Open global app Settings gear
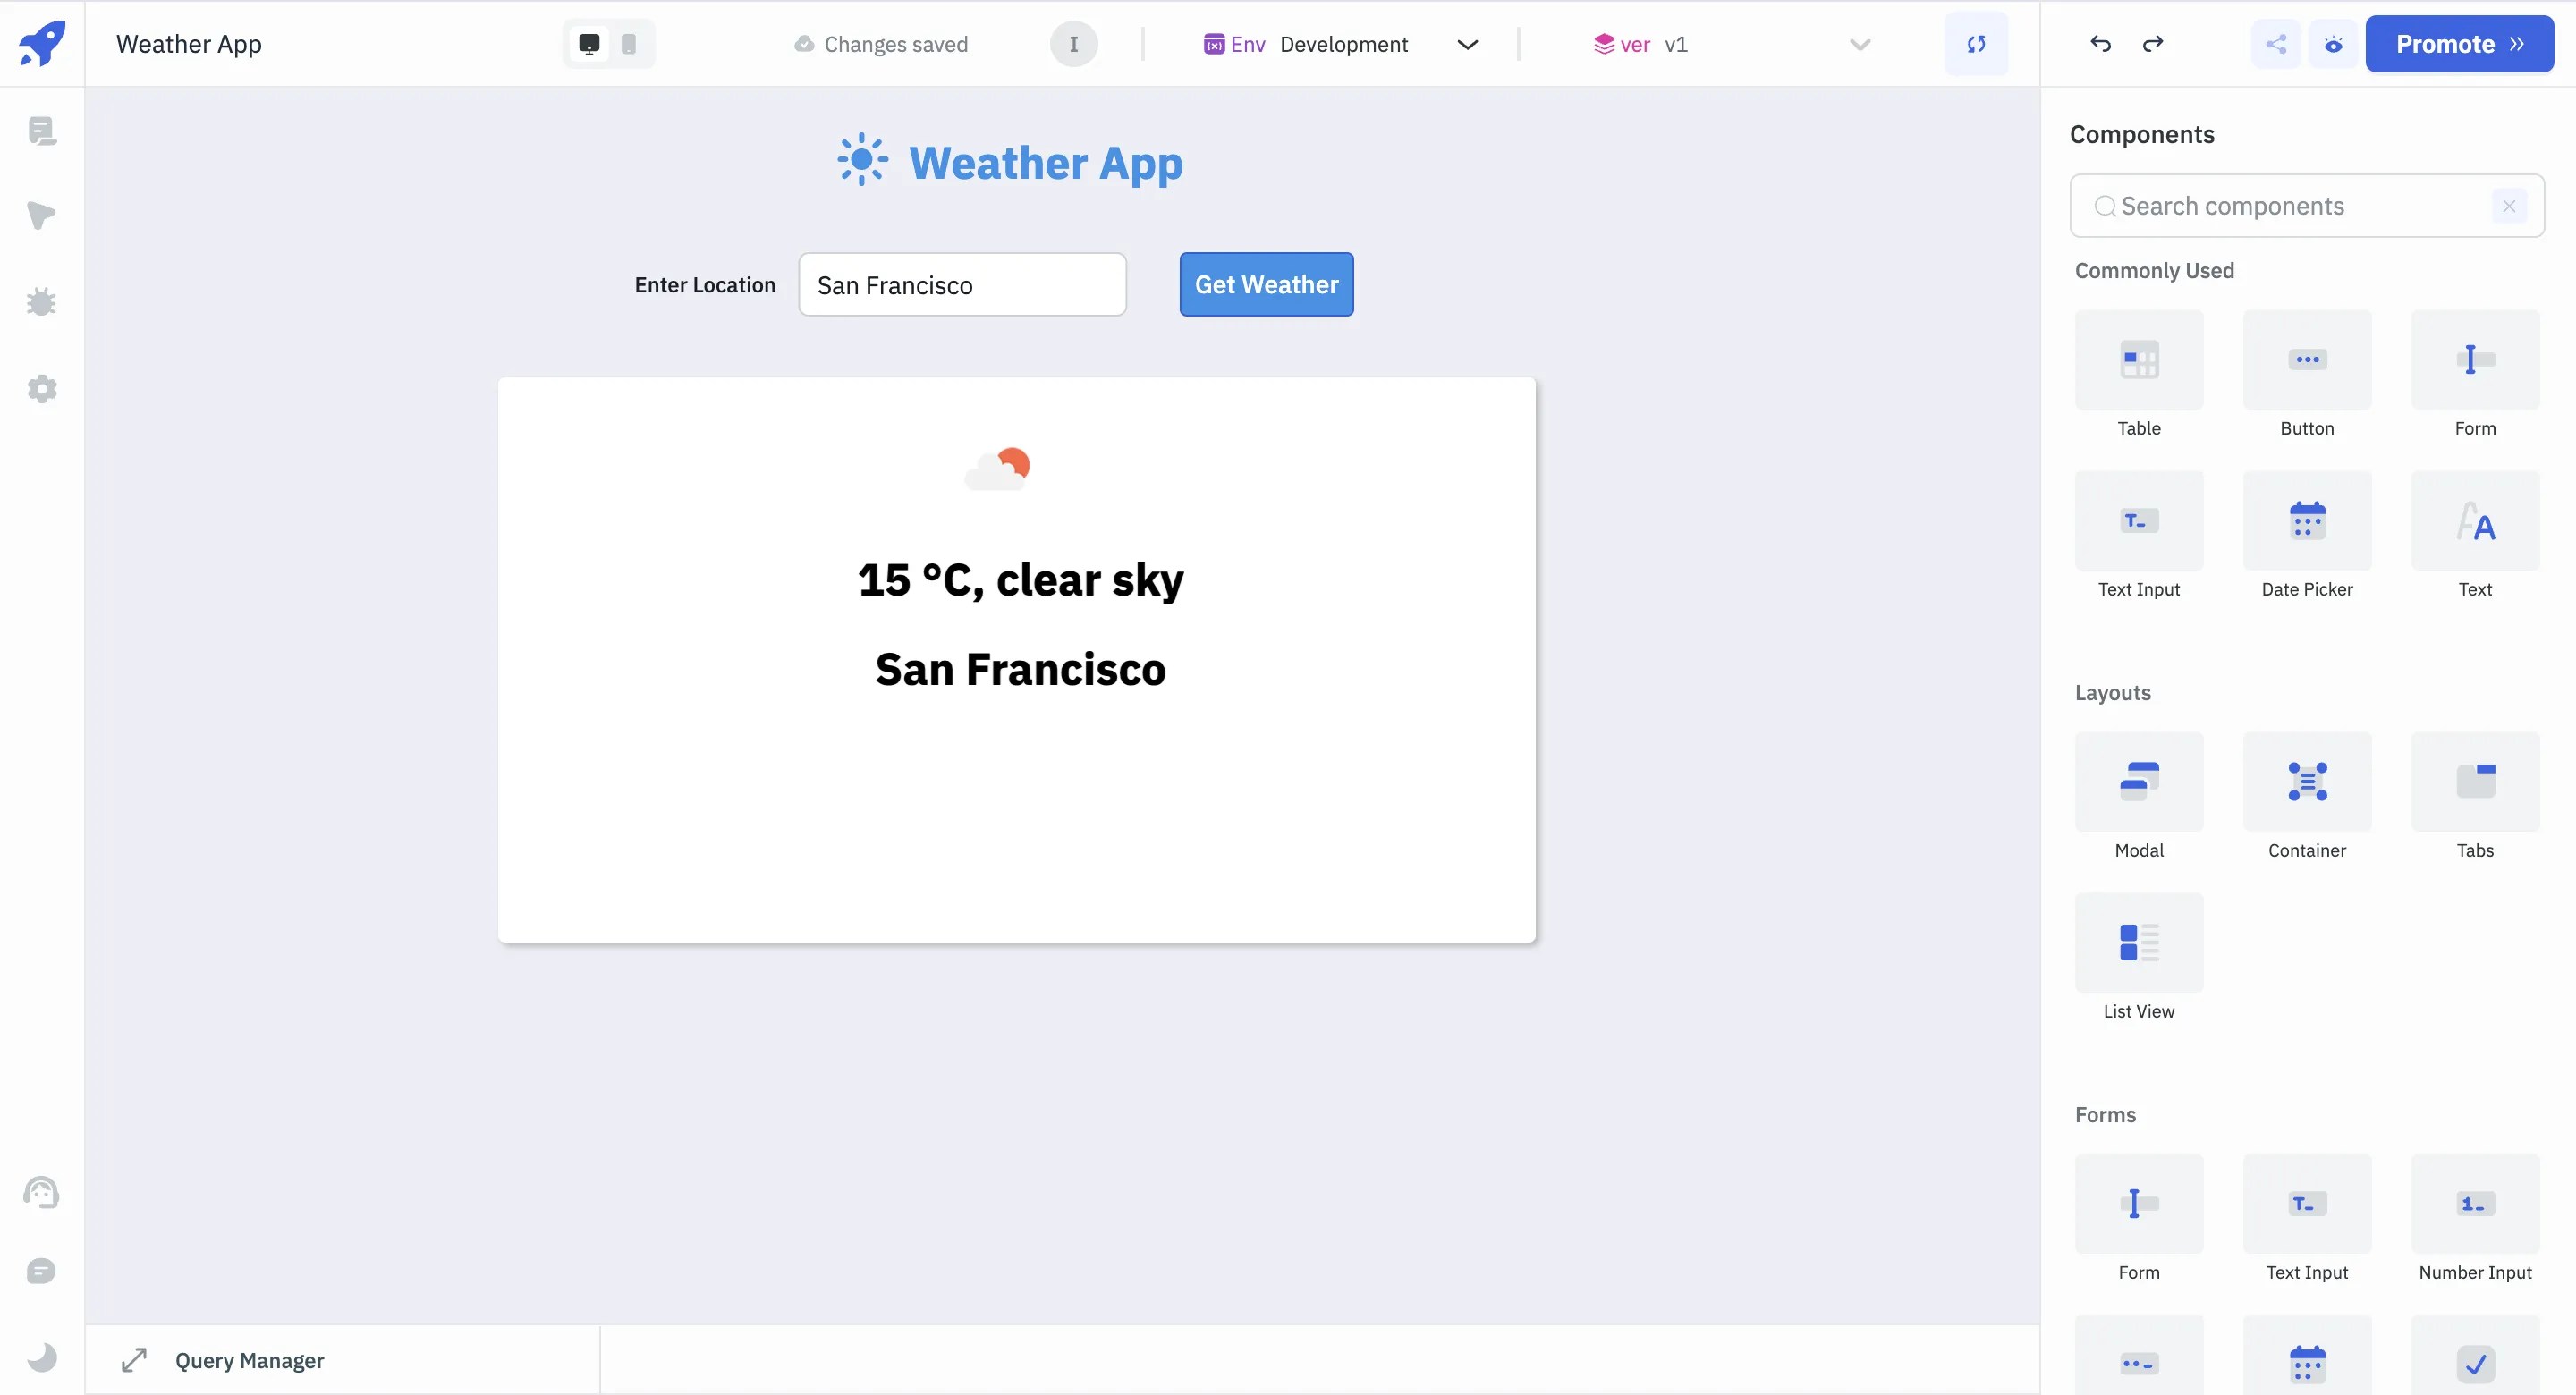This screenshot has height=1395, width=2576. pos(41,389)
